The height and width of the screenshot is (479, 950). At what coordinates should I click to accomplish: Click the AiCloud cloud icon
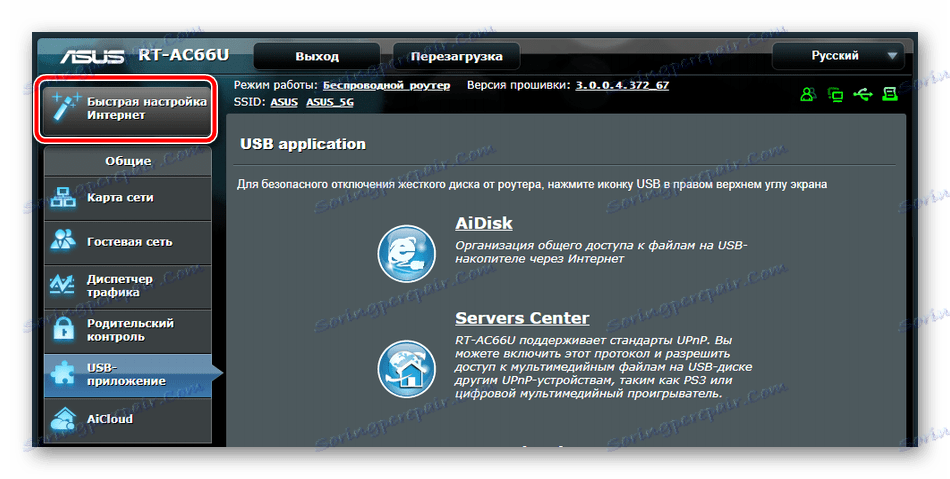pyautogui.click(x=63, y=418)
